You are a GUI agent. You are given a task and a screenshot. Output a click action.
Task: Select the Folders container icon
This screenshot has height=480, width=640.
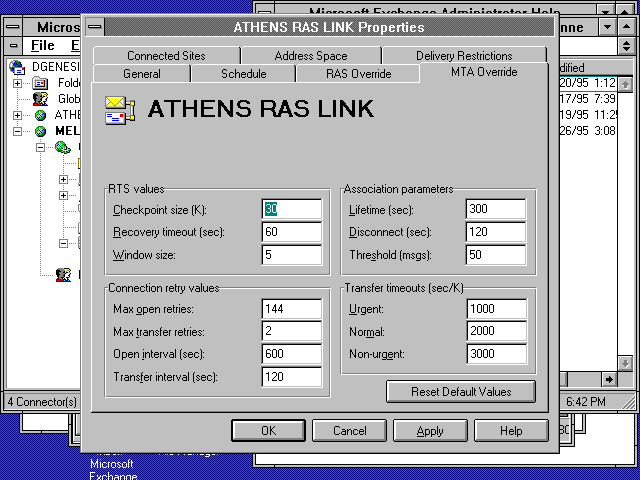[40, 83]
